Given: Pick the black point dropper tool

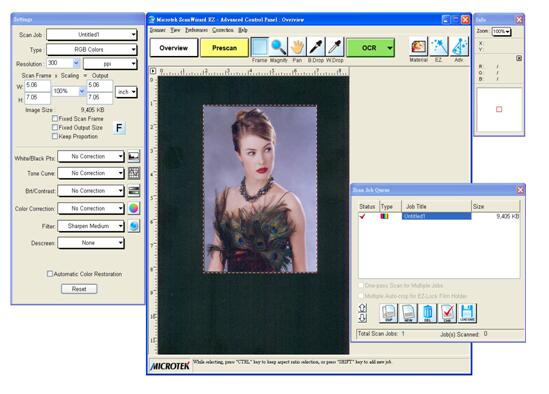Looking at the screenshot, I should click(x=316, y=47).
